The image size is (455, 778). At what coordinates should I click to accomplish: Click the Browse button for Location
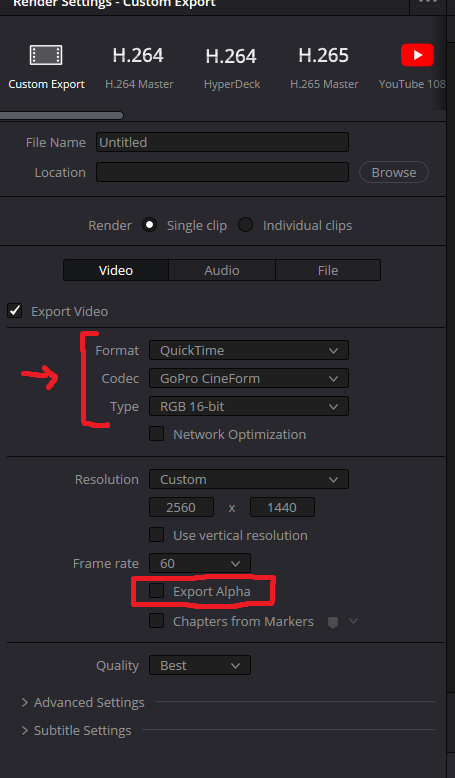(x=394, y=172)
